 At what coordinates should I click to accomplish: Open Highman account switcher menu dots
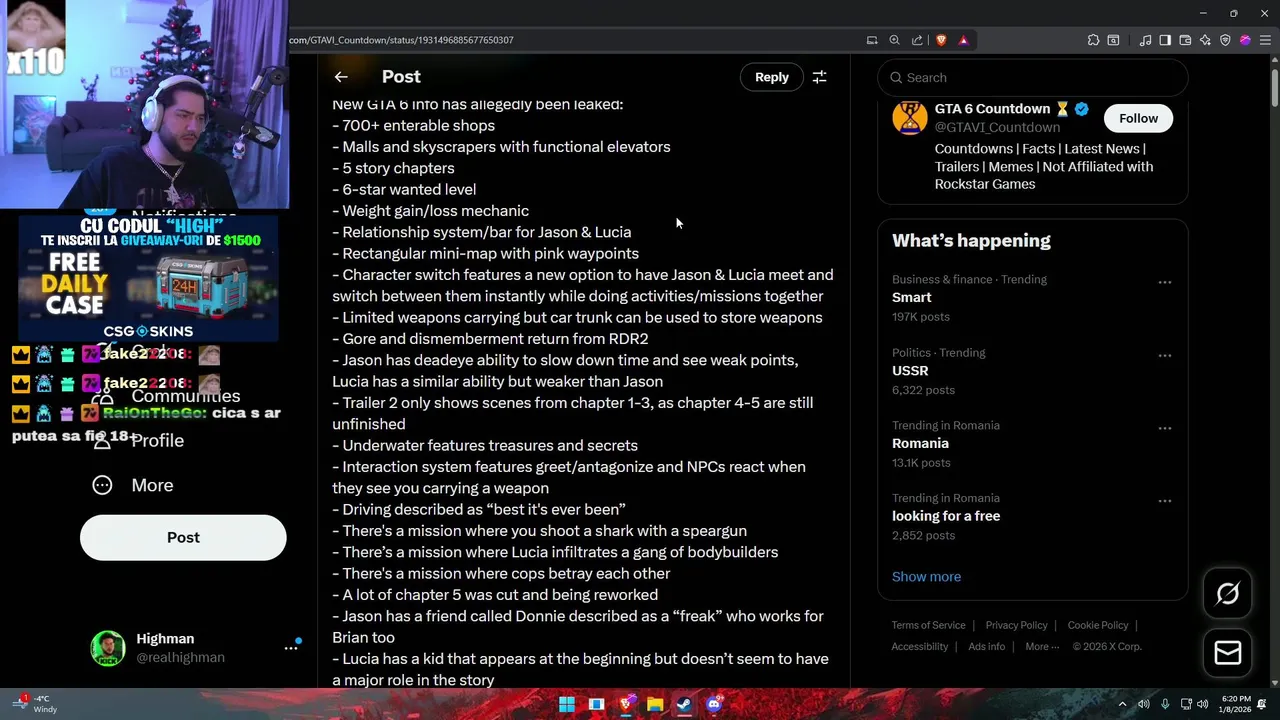click(291, 648)
